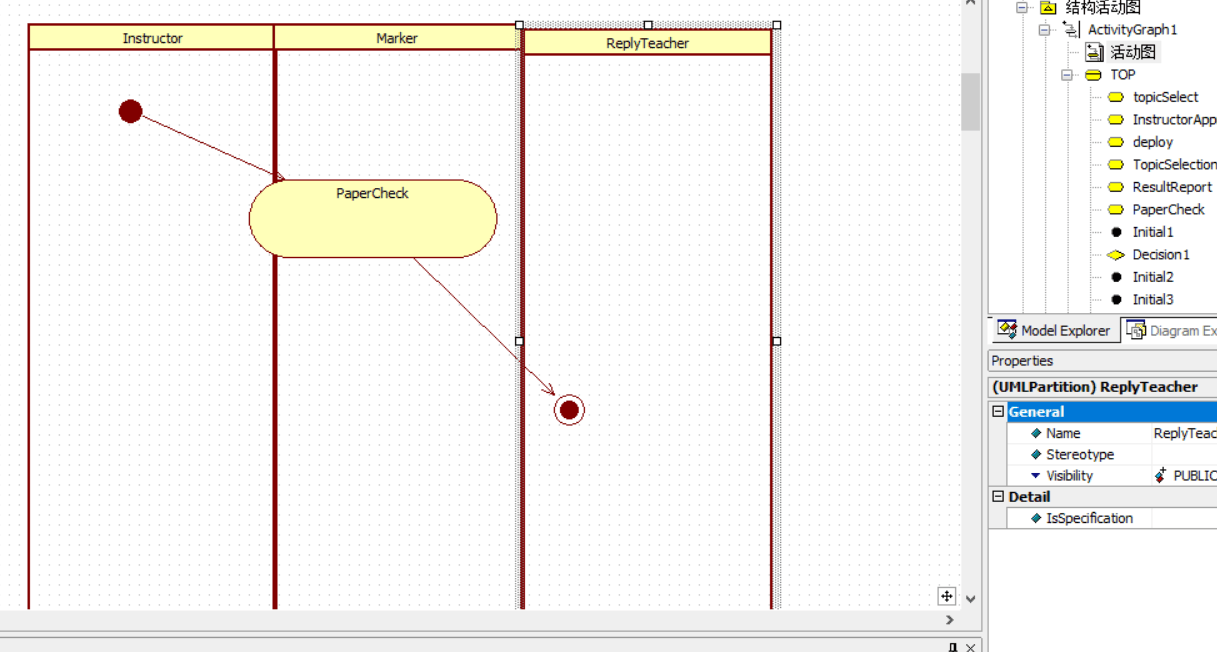Screen dimensions: 1217x652
Task: Click the Stereotype property value field
Action: (x=1184, y=455)
